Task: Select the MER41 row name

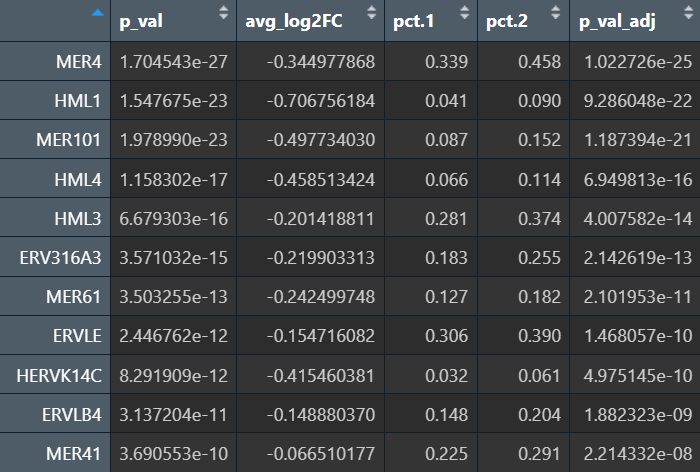Action: pyautogui.click(x=74, y=453)
